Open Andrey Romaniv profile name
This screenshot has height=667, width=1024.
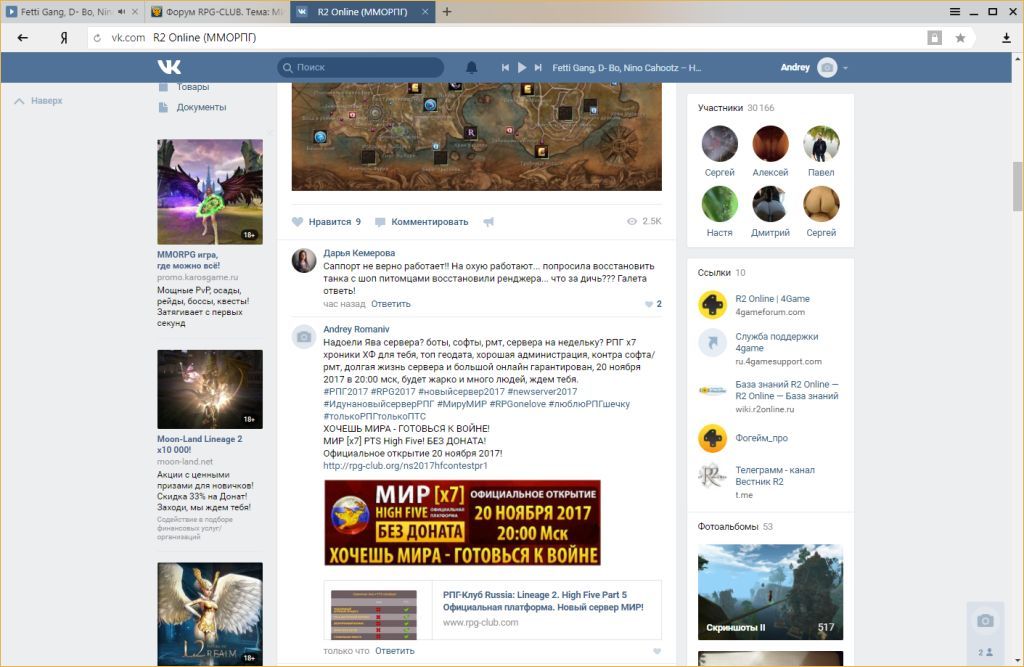tap(356, 329)
